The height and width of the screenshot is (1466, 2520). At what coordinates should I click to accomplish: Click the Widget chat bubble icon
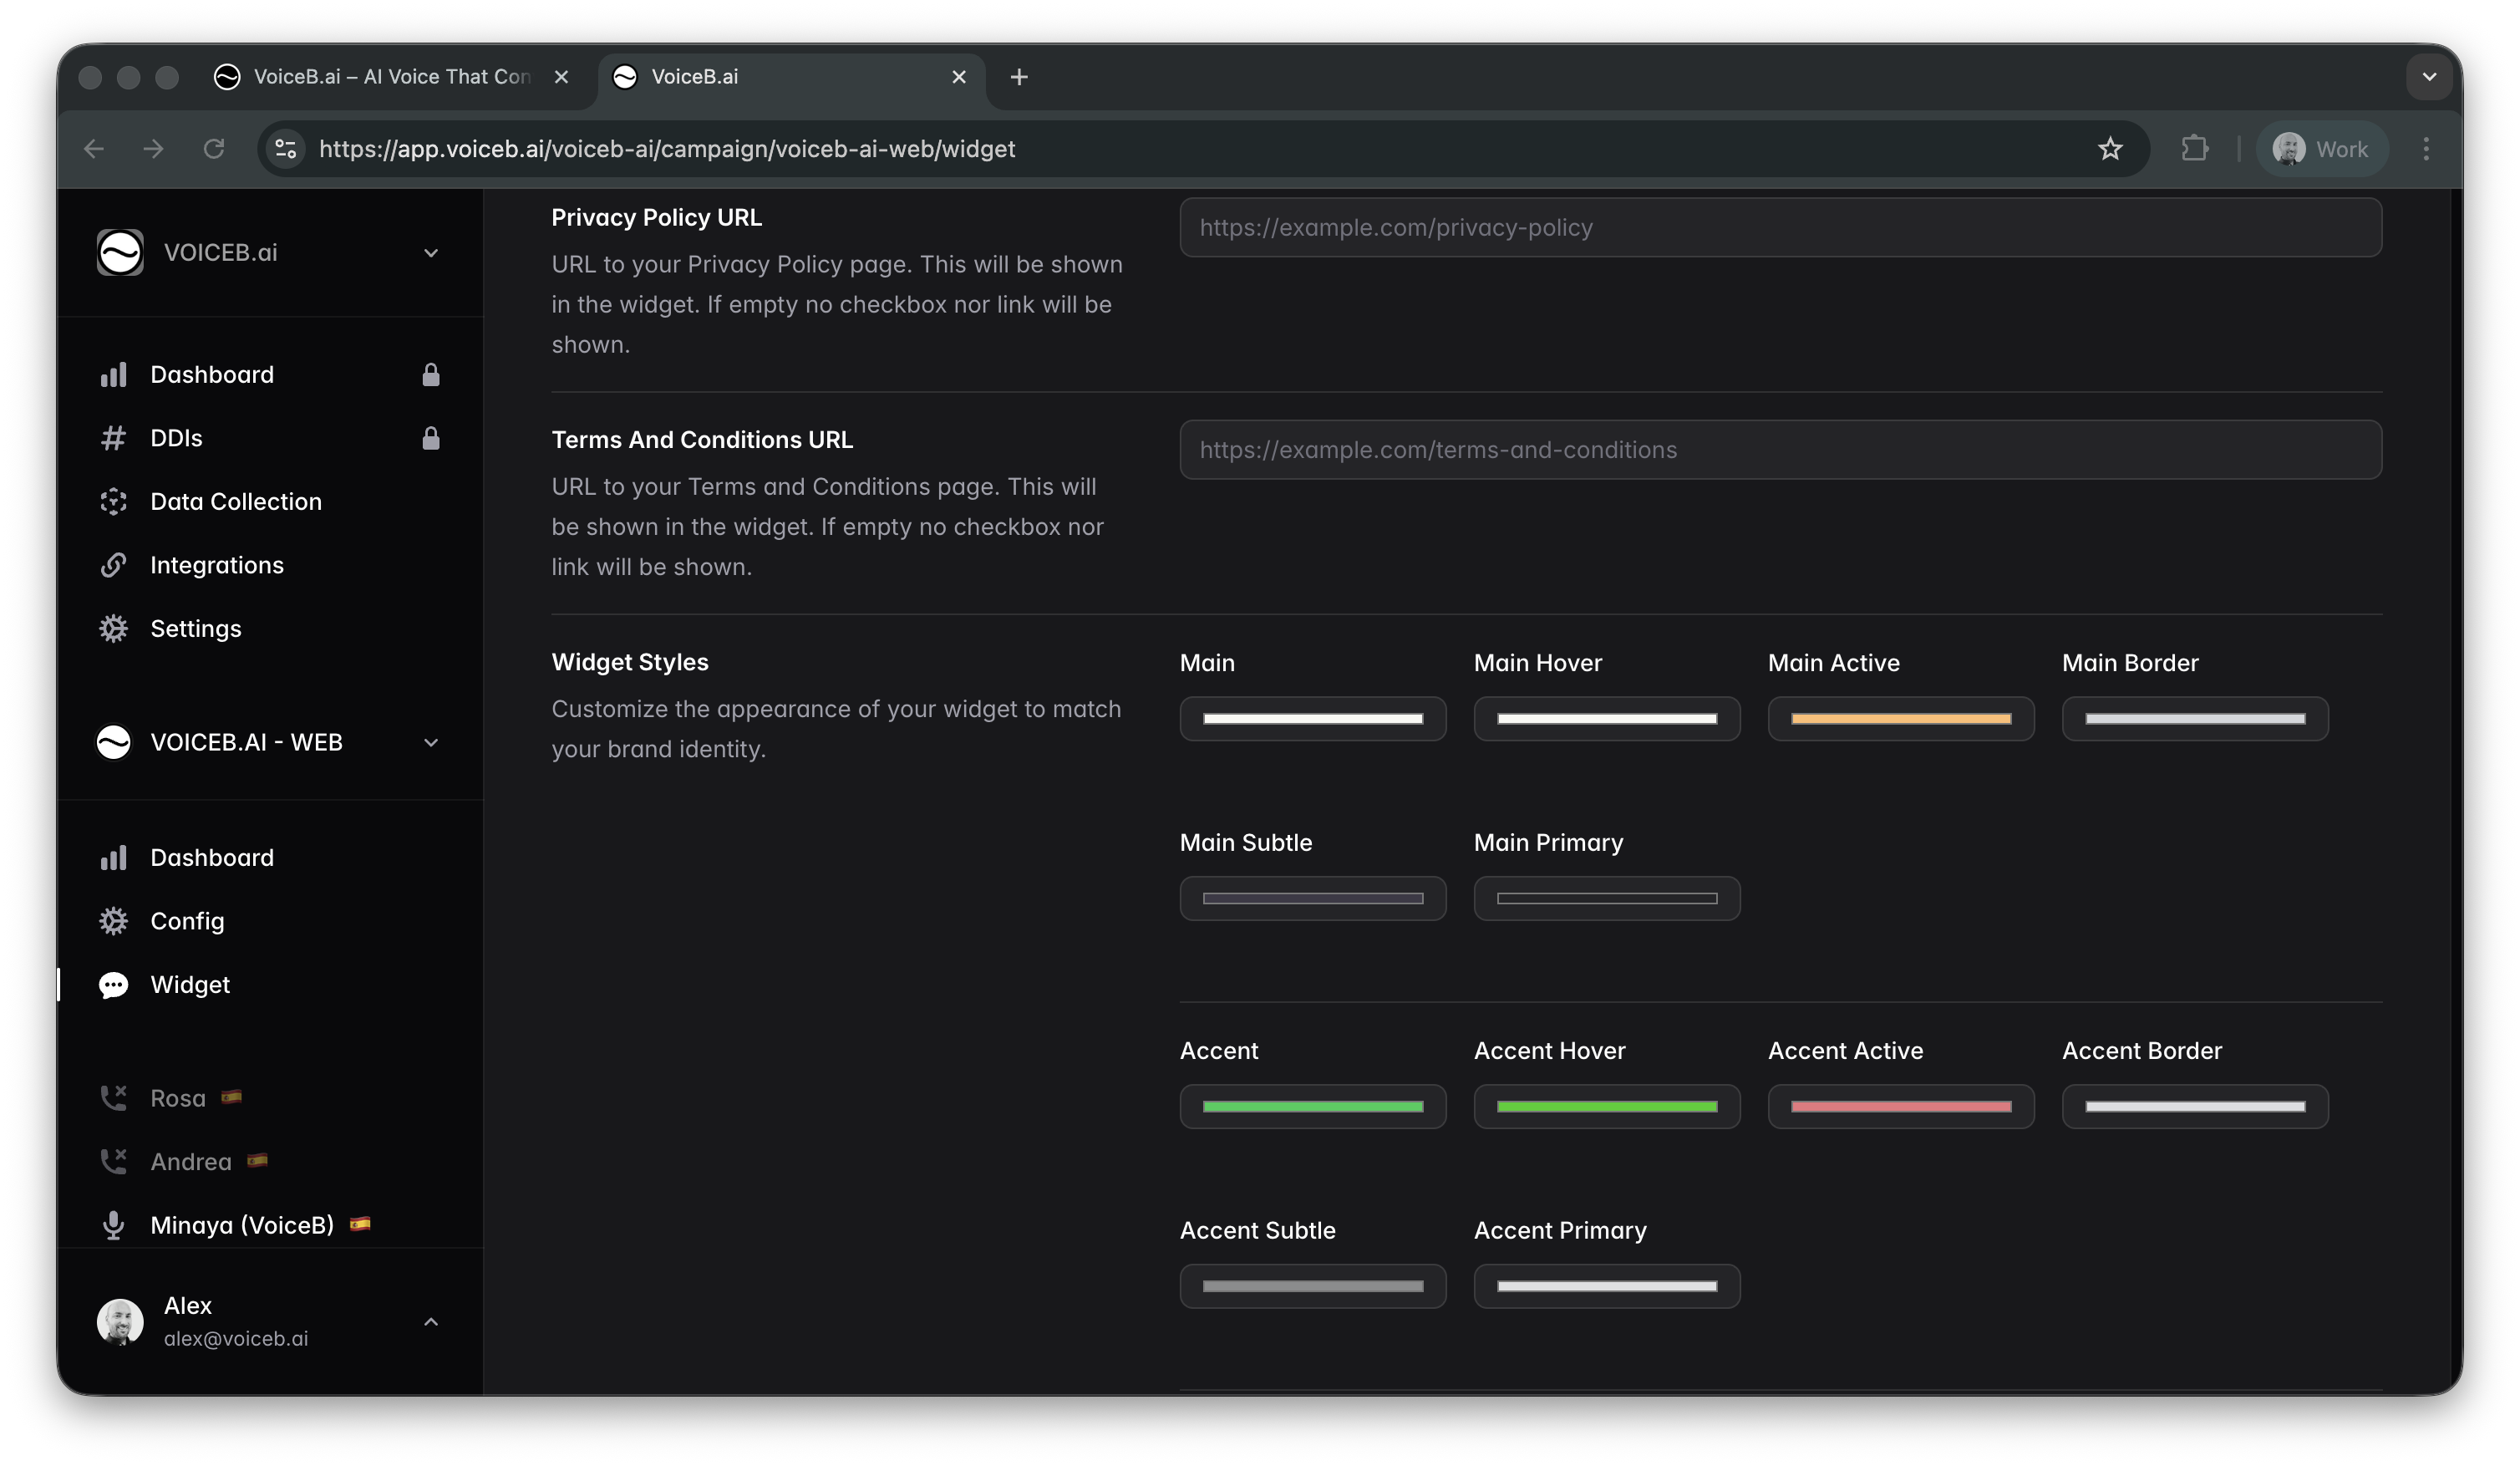[x=113, y=985]
